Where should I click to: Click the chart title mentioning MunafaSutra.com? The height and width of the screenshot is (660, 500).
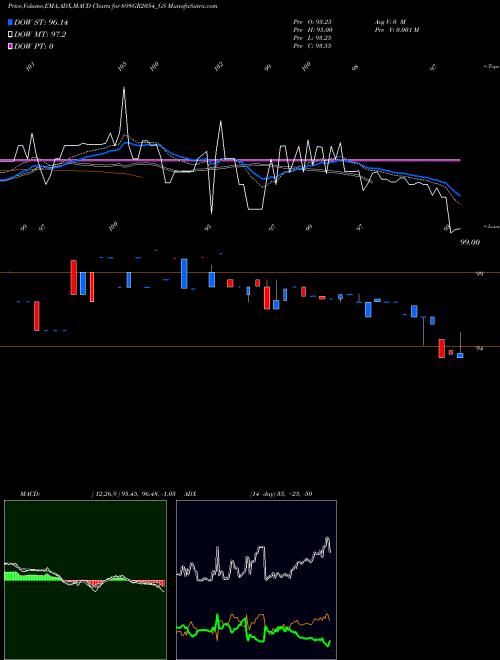[113, 6]
